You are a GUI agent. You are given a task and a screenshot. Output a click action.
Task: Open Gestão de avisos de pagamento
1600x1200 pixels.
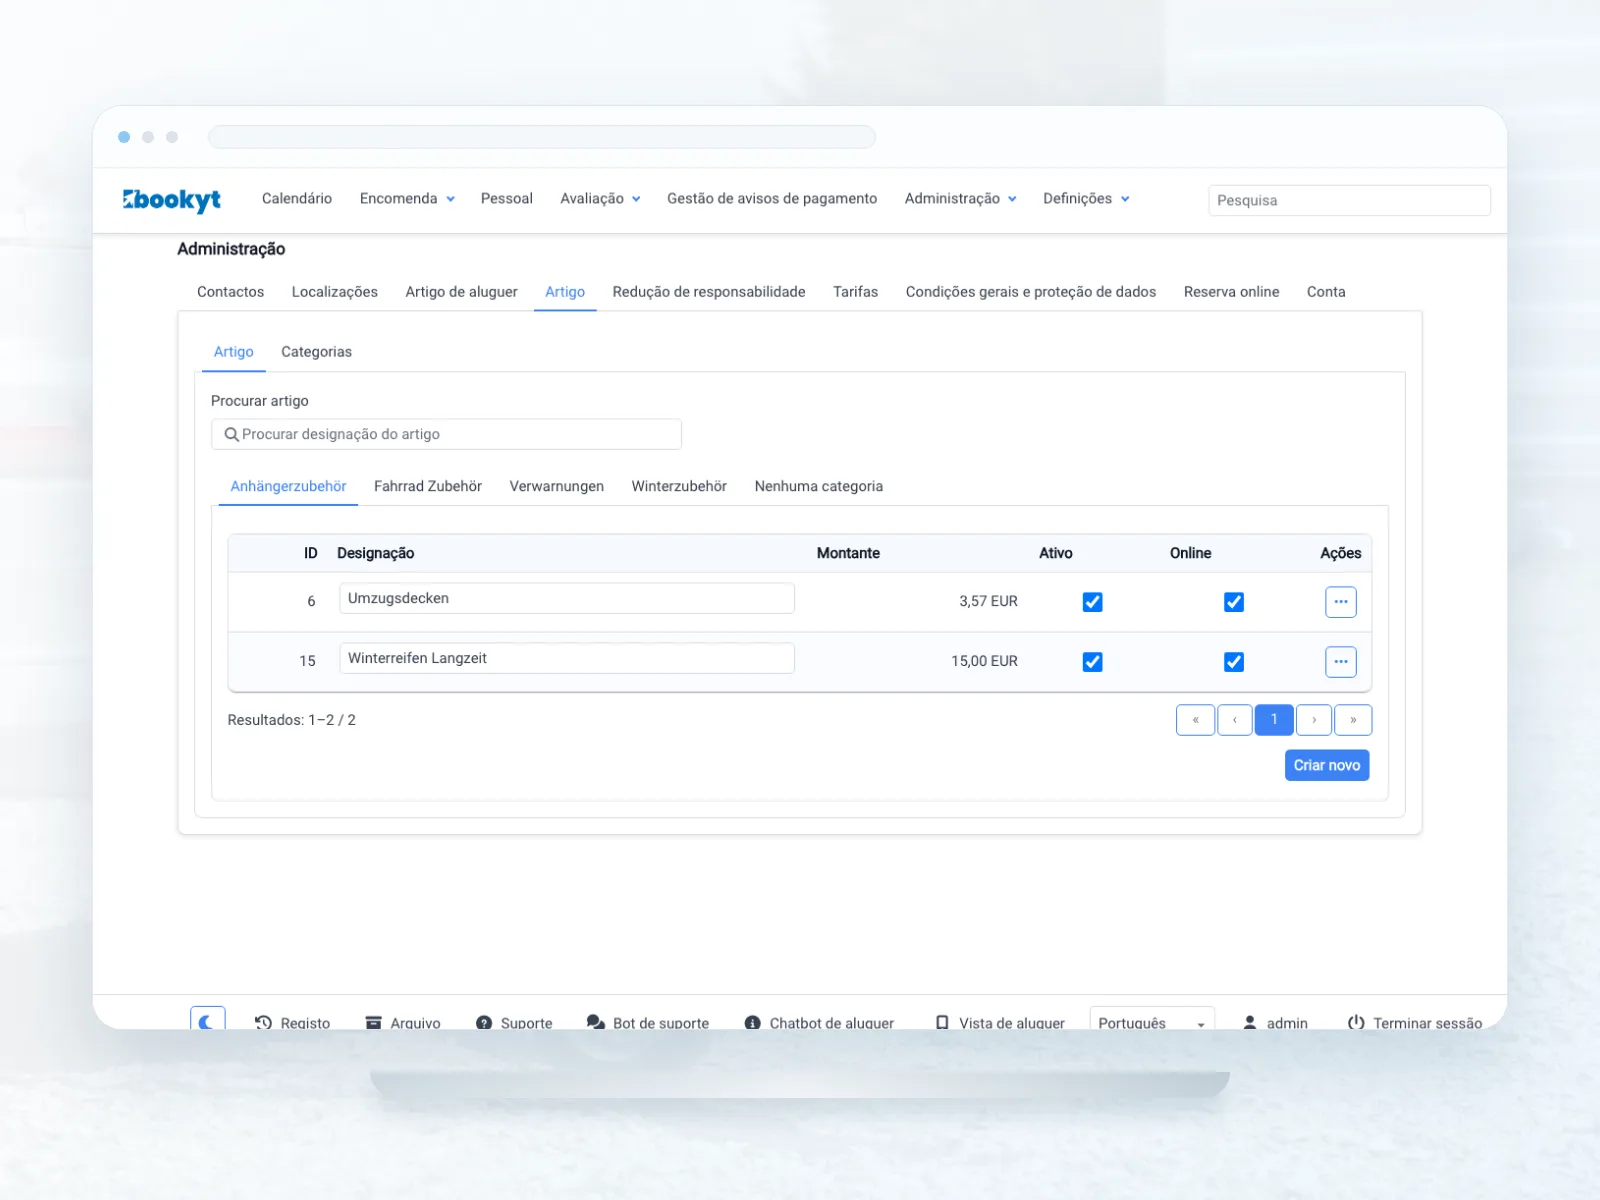click(x=772, y=199)
